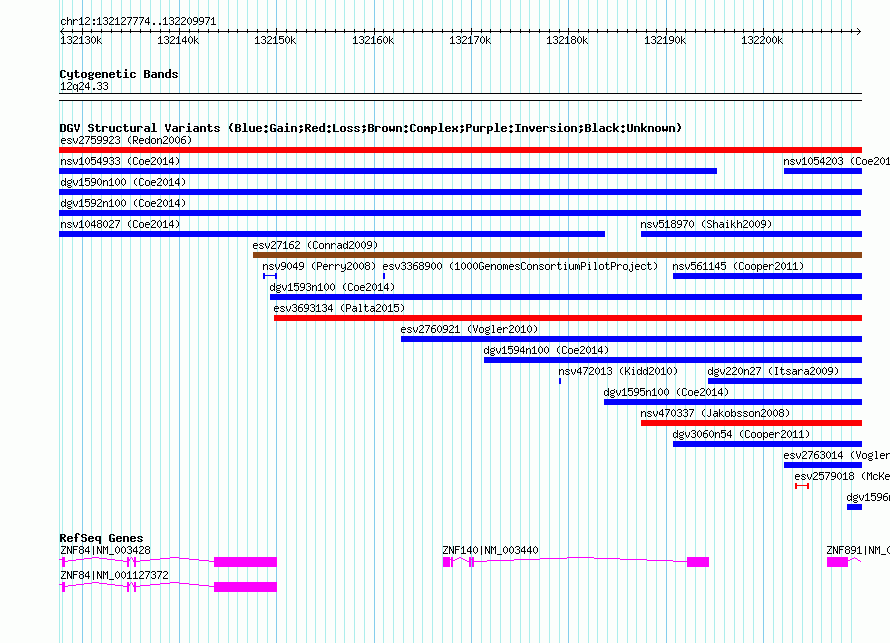Click the Cytogenetic Bands track title
Viewport: 890px width, 643px height.
coord(119,74)
